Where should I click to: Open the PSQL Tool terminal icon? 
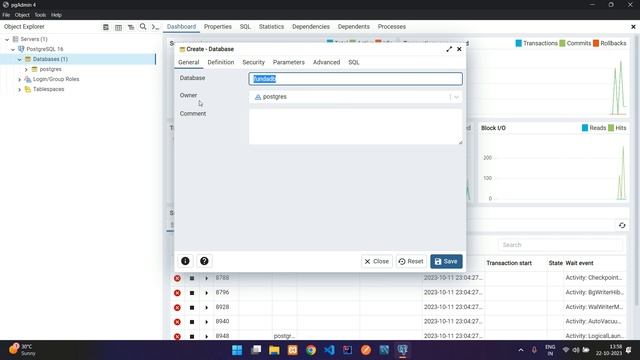(x=155, y=27)
